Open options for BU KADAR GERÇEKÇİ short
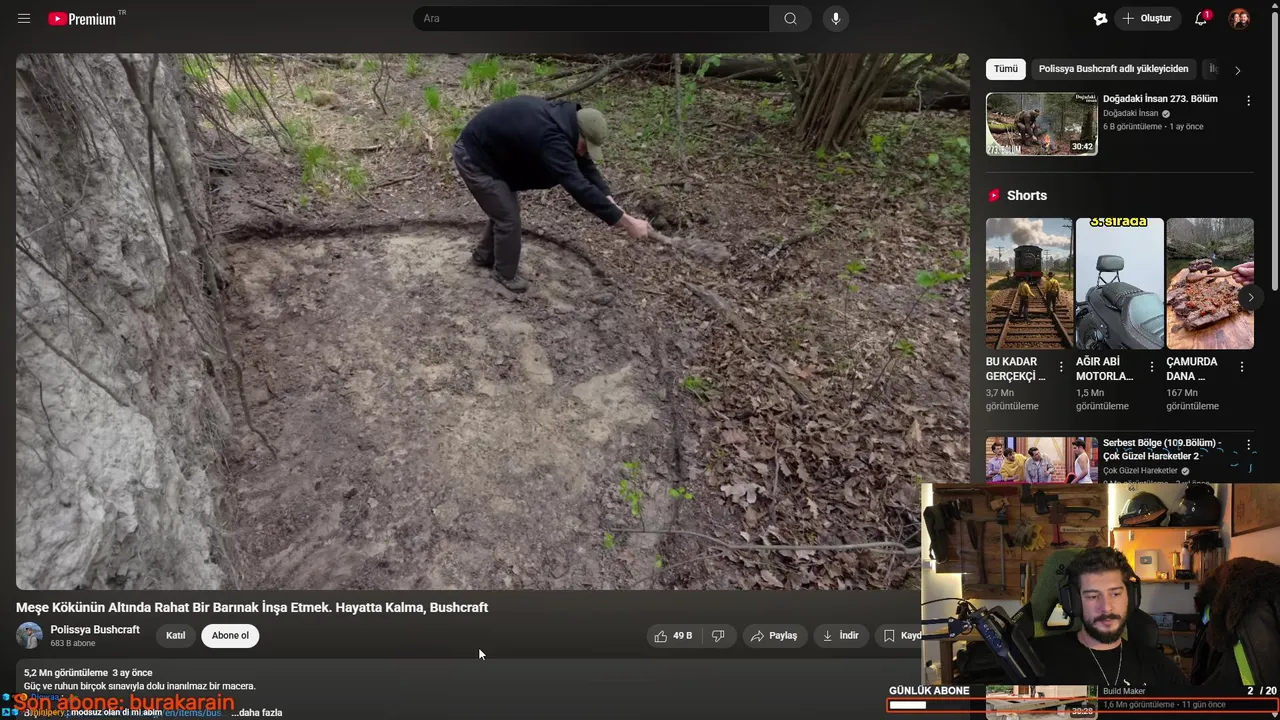1280x720 pixels. point(1061,367)
